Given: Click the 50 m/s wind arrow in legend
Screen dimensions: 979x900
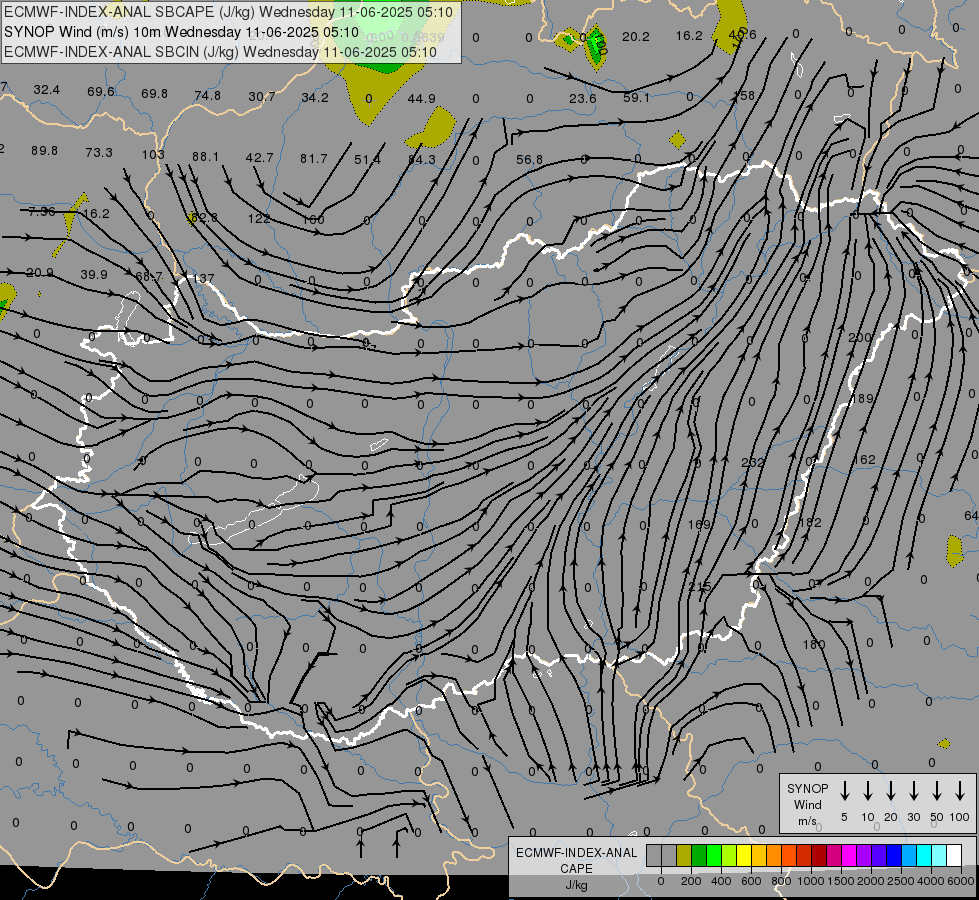Looking at the screenshot, I should (937, 791).
